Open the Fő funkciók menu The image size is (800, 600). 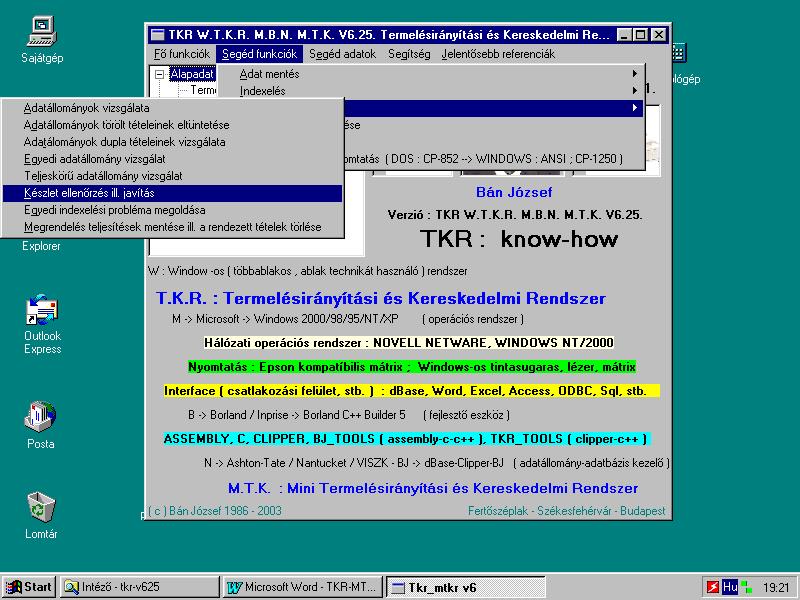click(x=182, y=54)
